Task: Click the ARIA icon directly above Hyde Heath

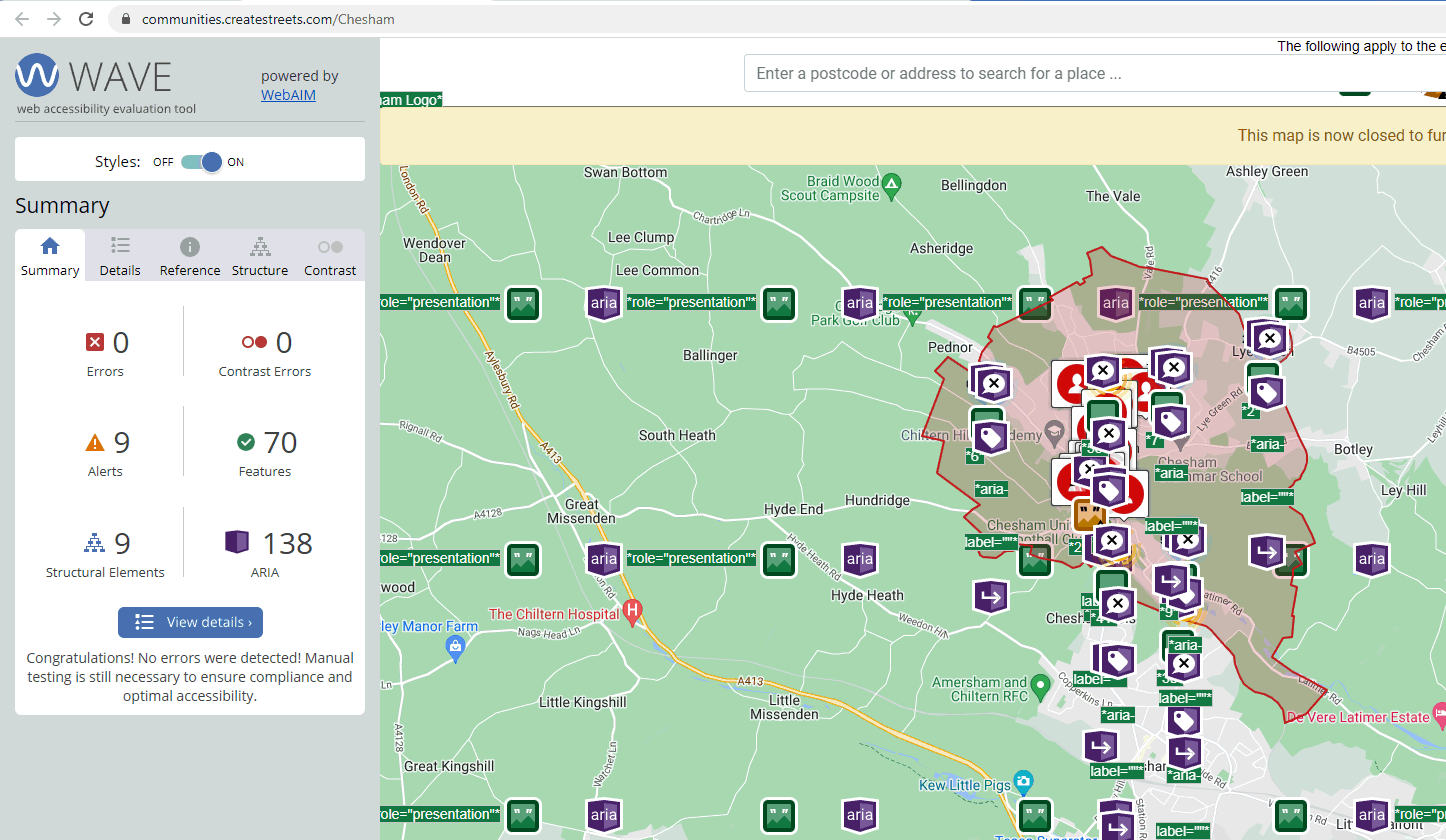Action: [860, 559]
